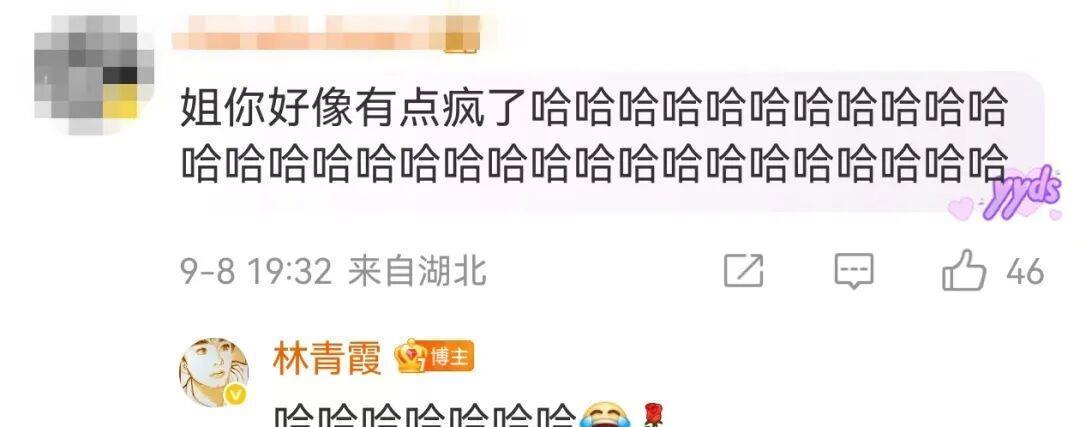
Task: Tap the yellow verified V badge on 林青霞's avatar
Action: 236,396
